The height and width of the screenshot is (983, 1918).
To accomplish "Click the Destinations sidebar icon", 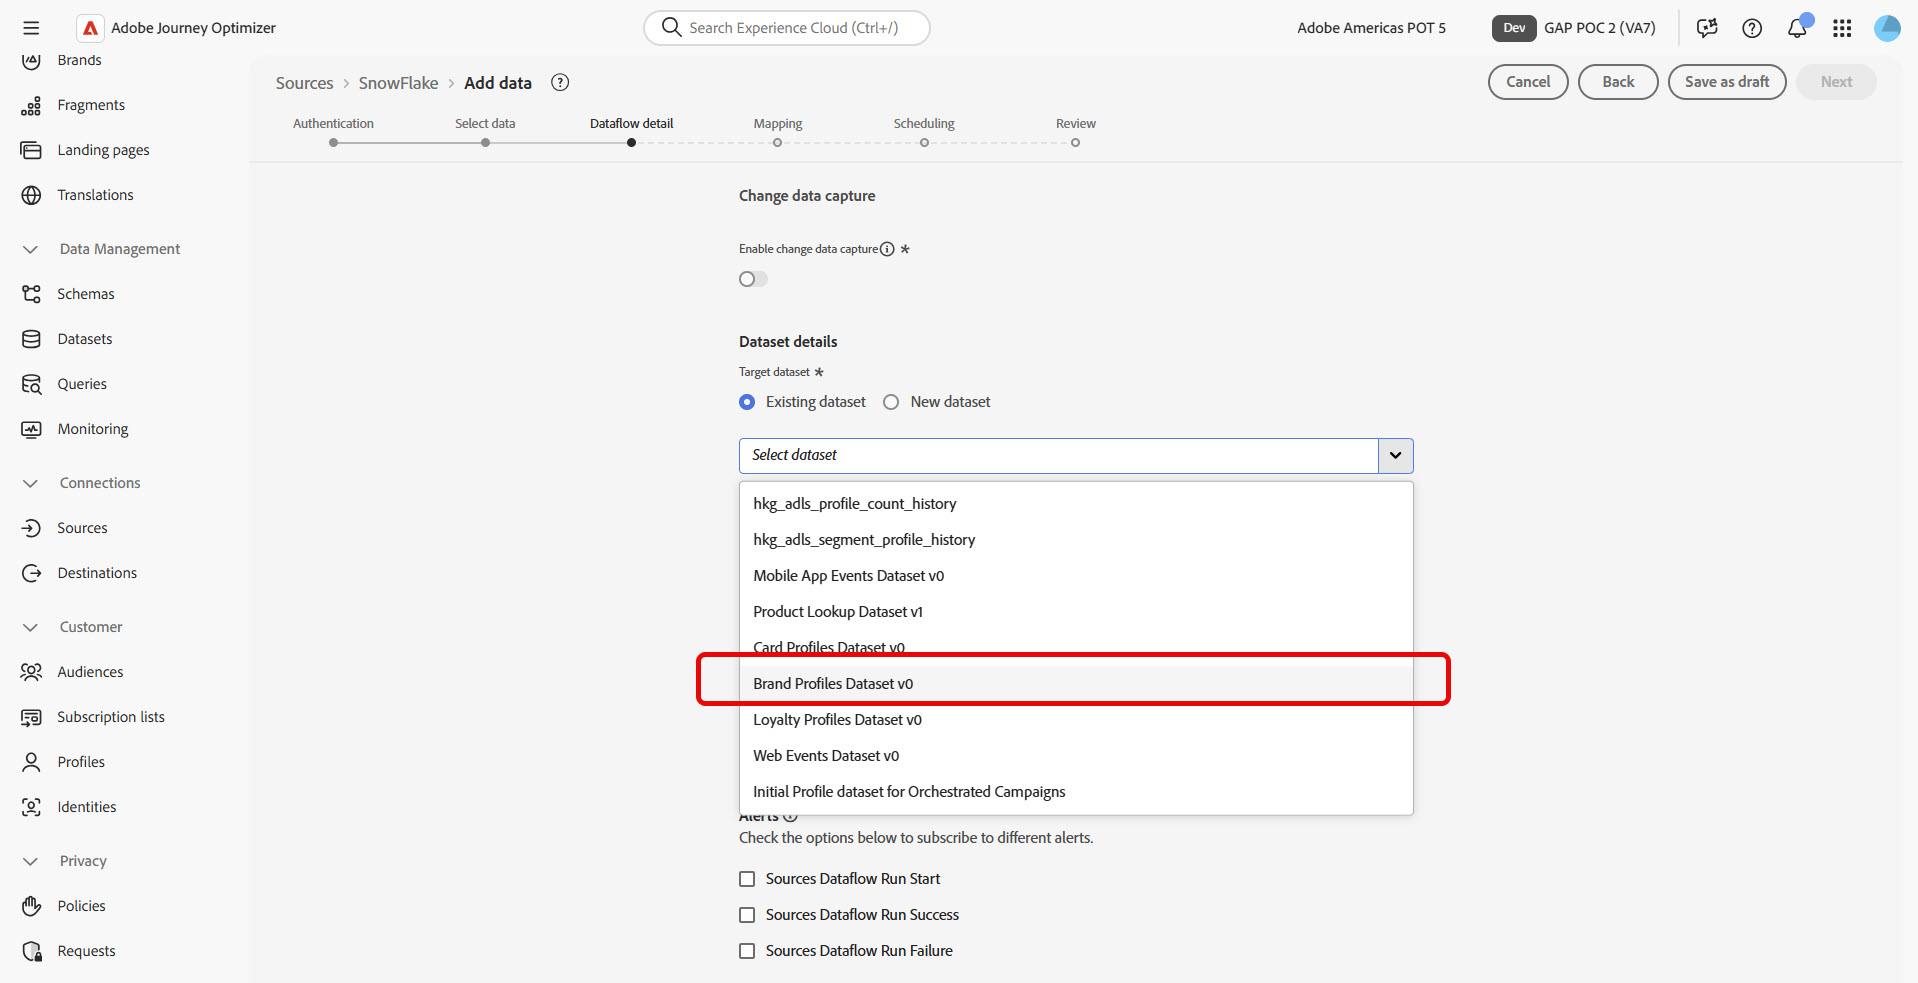I will pyautogui.click(x=31, y=573).
